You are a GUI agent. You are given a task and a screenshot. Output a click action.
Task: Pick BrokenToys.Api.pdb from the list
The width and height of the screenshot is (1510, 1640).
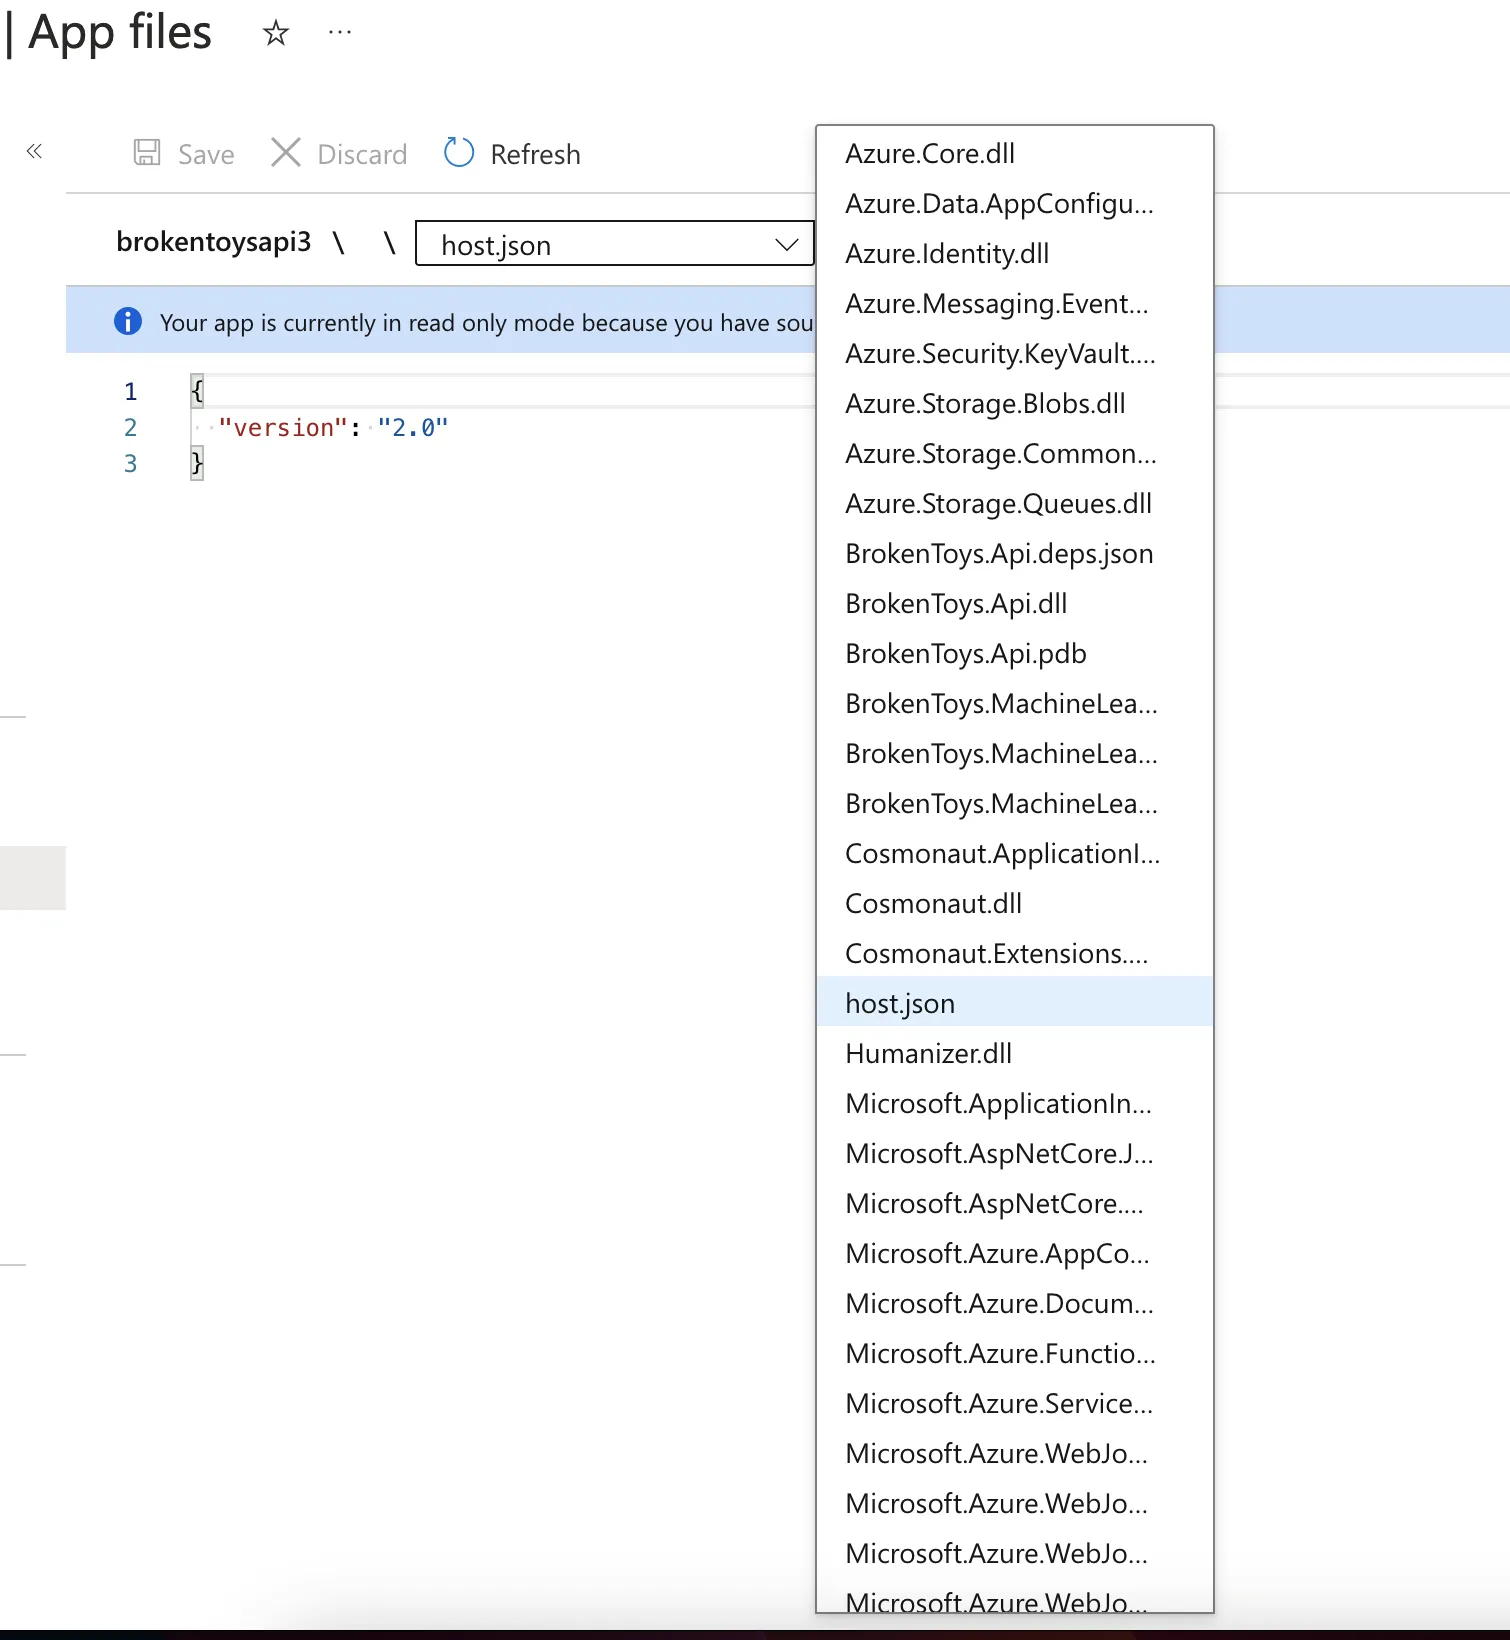coord(965,654)
